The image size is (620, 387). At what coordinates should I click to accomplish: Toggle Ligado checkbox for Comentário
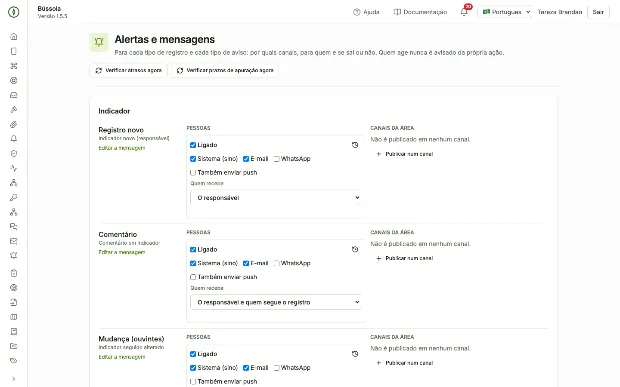[193, 249]
